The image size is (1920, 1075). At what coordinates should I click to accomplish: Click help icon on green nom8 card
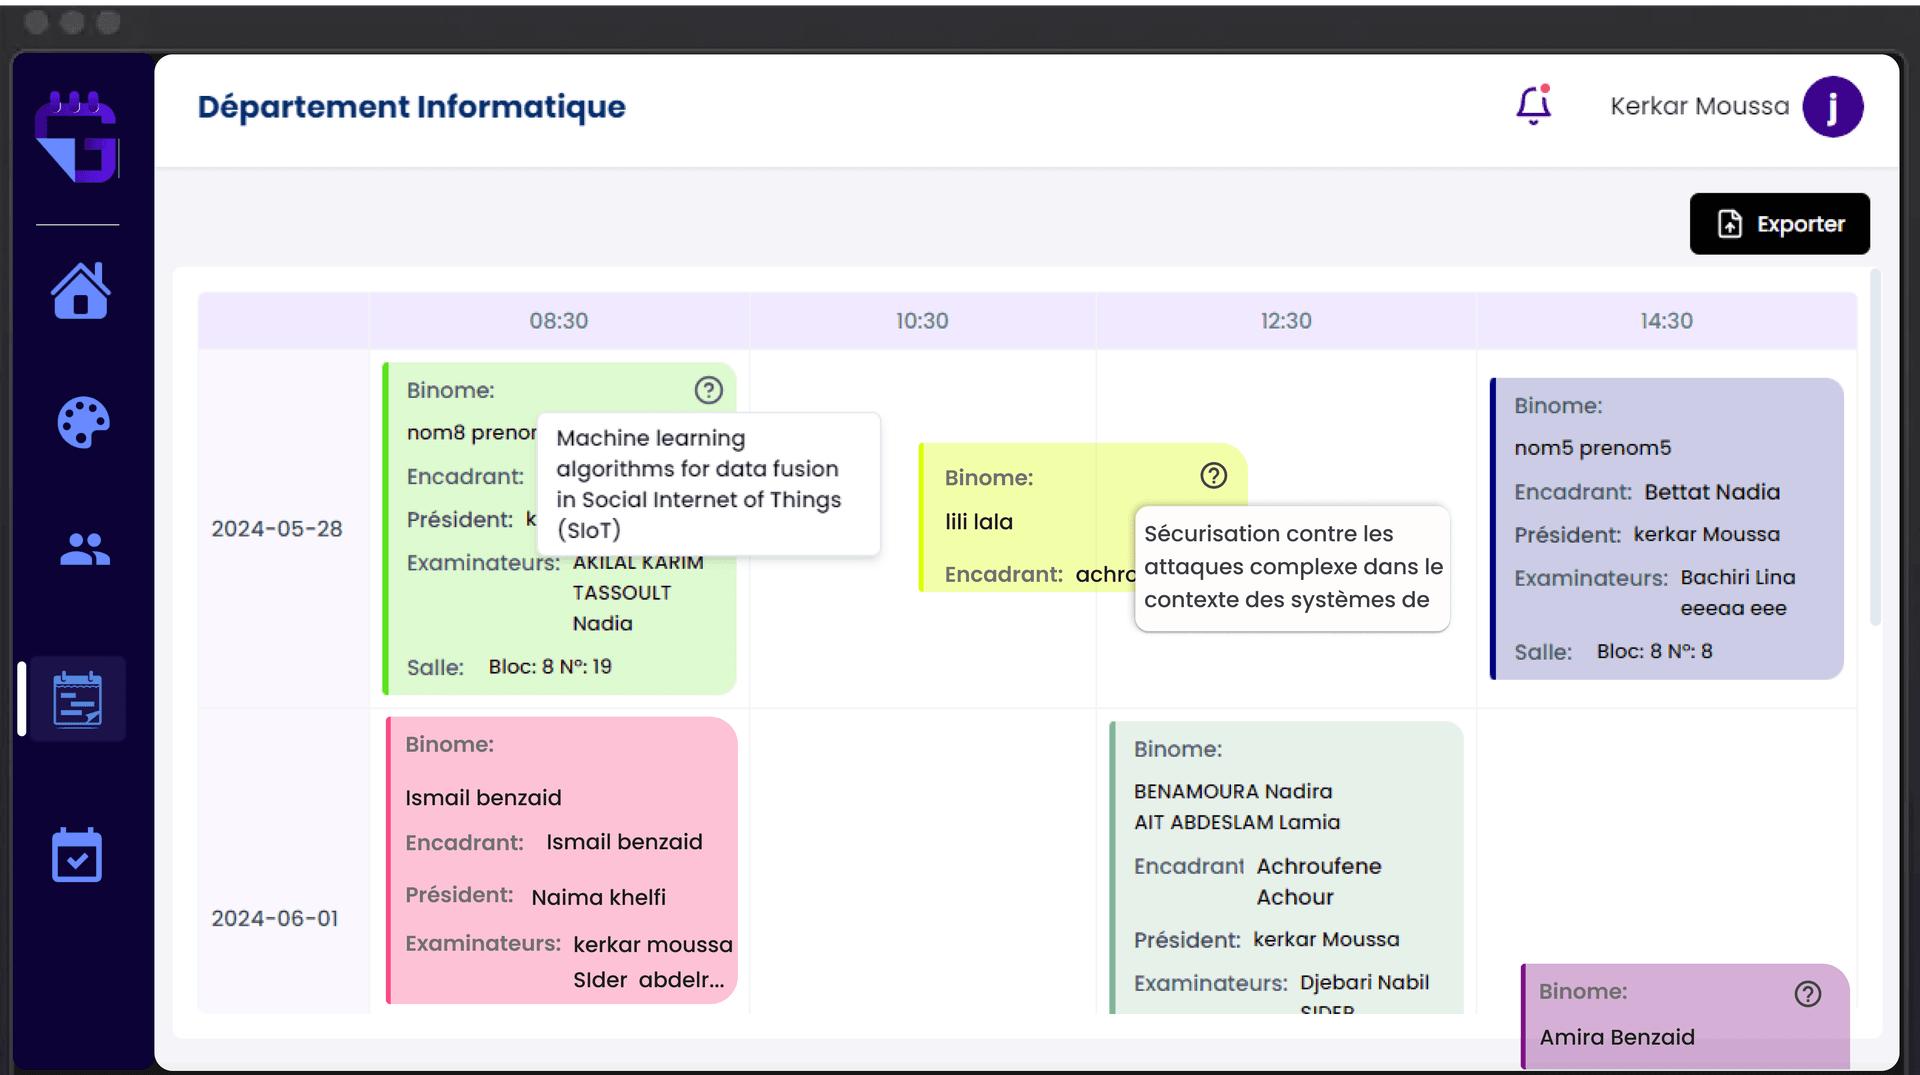click(708, 390)
